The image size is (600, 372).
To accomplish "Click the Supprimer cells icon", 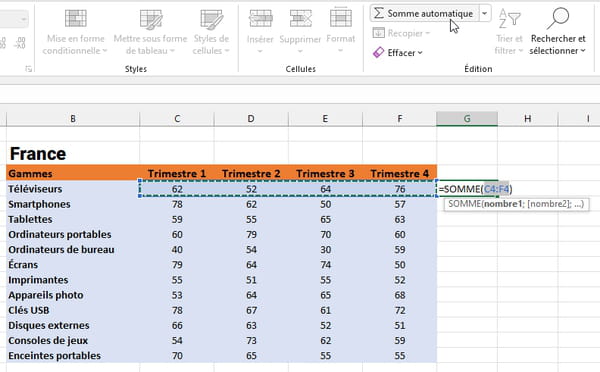I will [300, 18].
